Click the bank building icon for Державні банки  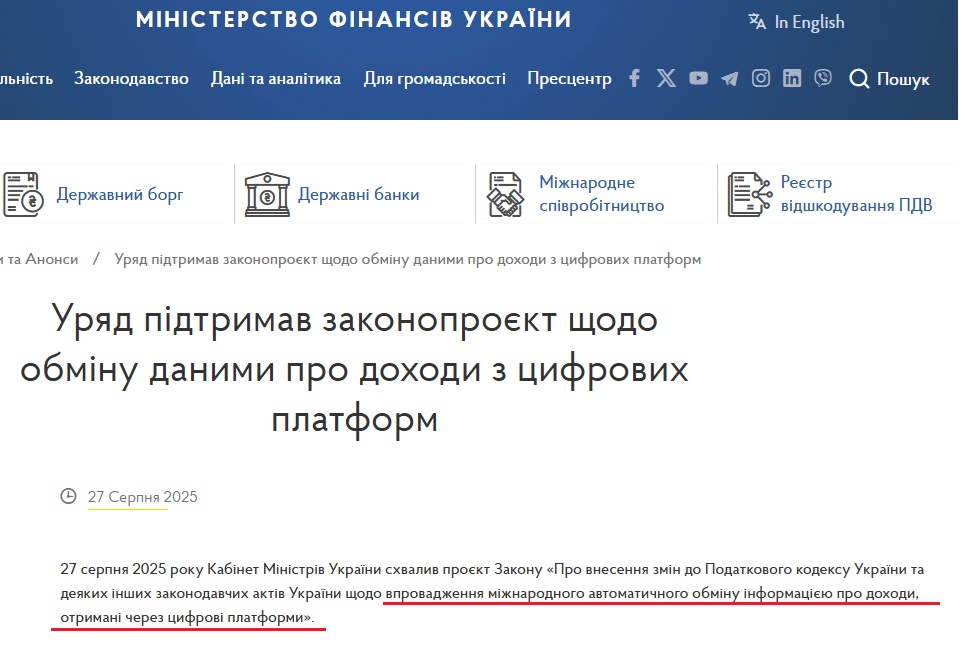pyautogui.click(x=265, y=193)
